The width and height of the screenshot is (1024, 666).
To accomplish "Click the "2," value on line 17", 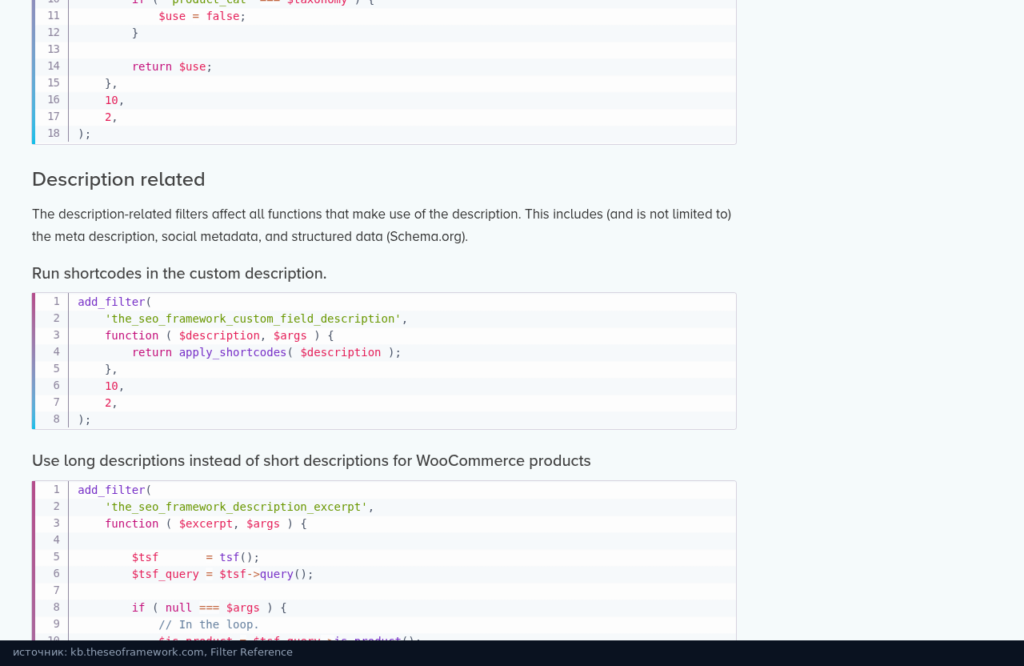I will [111, 117].
